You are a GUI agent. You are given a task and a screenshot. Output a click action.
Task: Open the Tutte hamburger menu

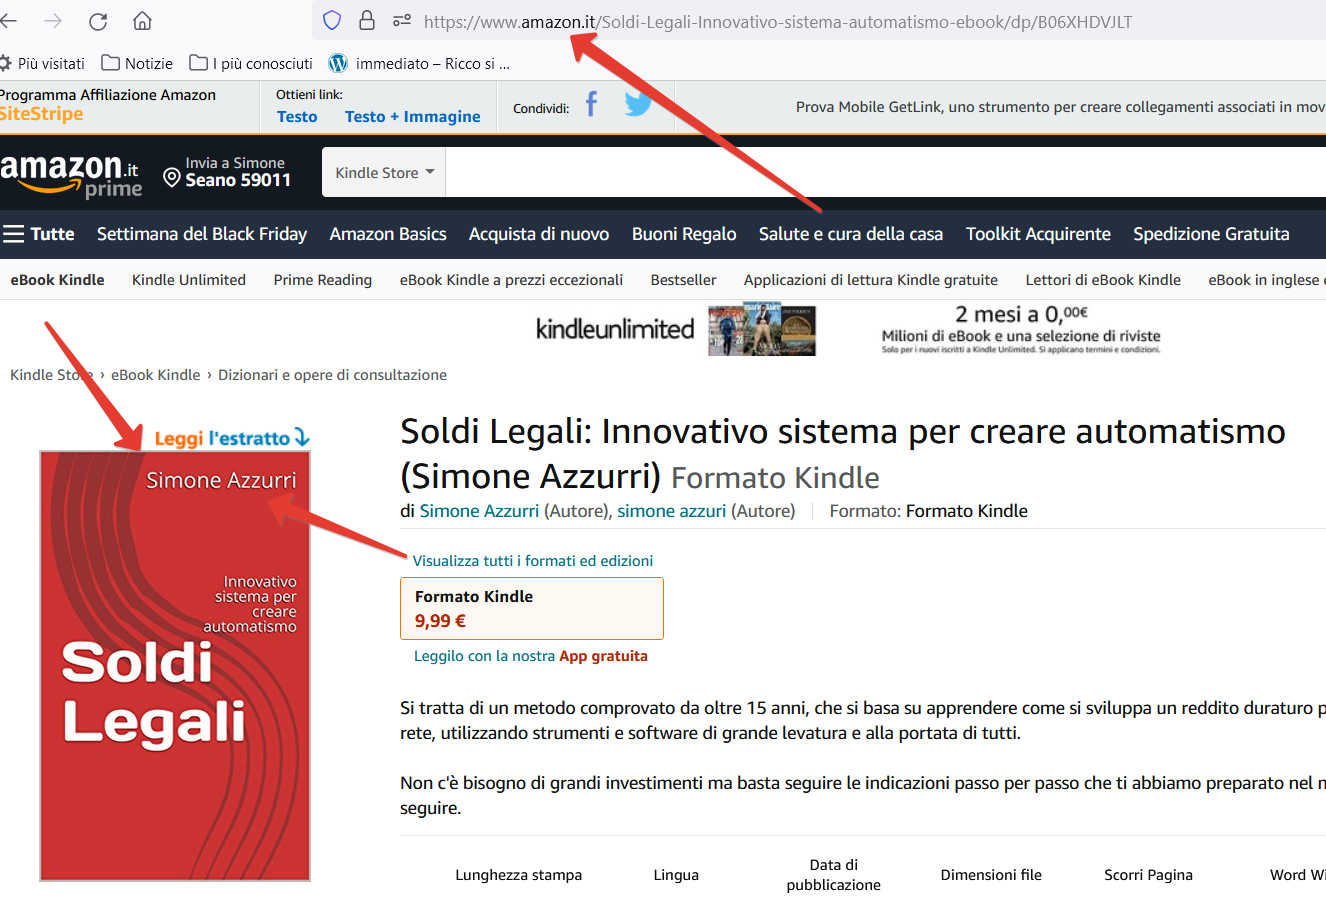point(39,234)
